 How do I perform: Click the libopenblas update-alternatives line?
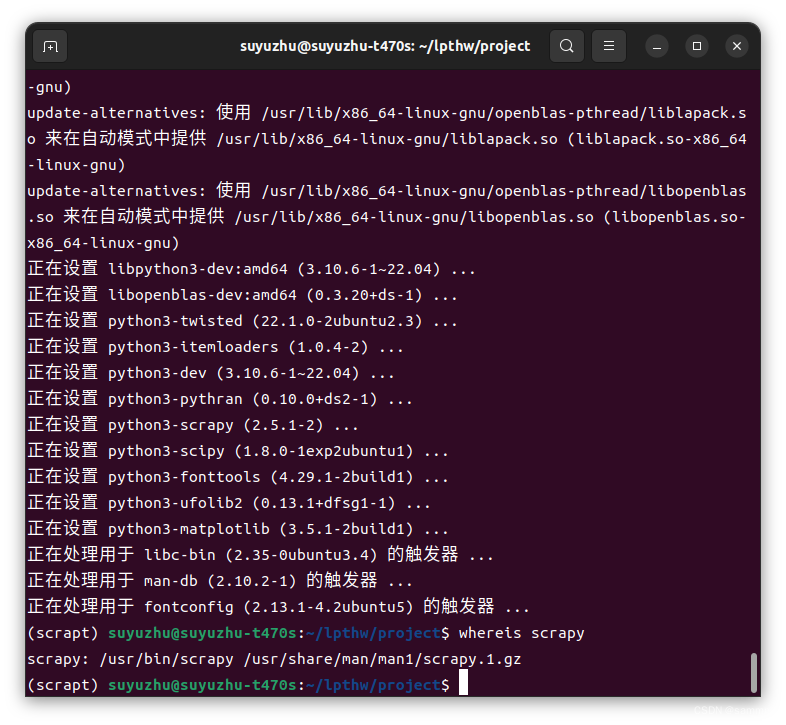[387, 217]
